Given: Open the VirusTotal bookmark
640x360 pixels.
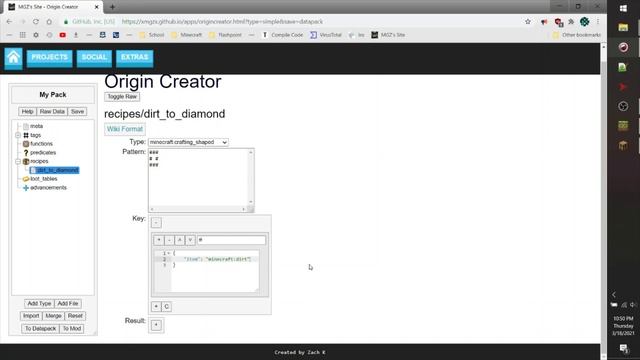Looking at the screenshot, I should pos(326,35).
